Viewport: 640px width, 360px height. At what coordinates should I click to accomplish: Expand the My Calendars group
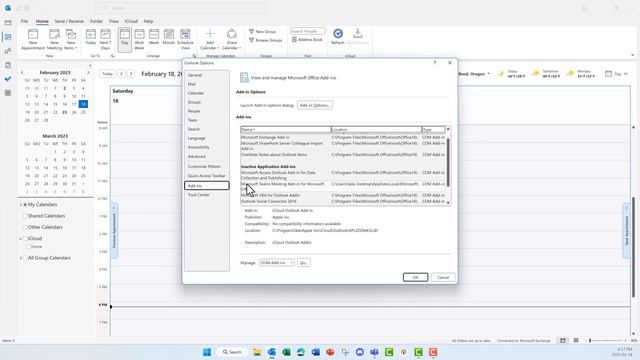click(x=21, y=204)
